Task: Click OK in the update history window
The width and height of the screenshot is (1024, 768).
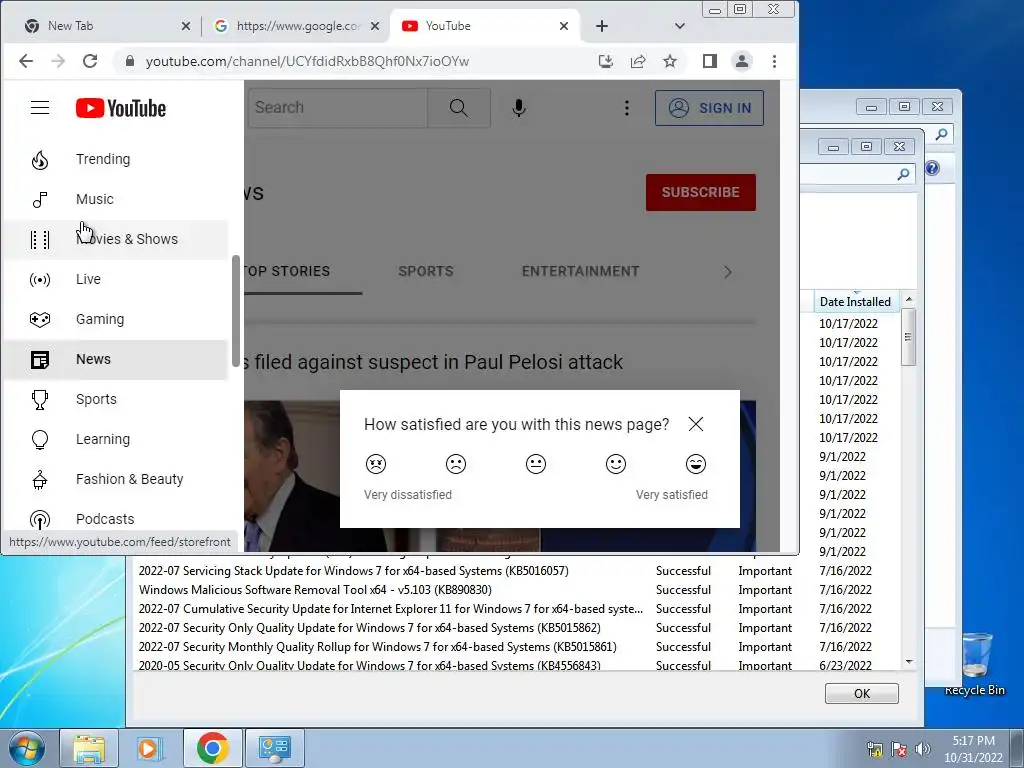Action: coord(861,694)
